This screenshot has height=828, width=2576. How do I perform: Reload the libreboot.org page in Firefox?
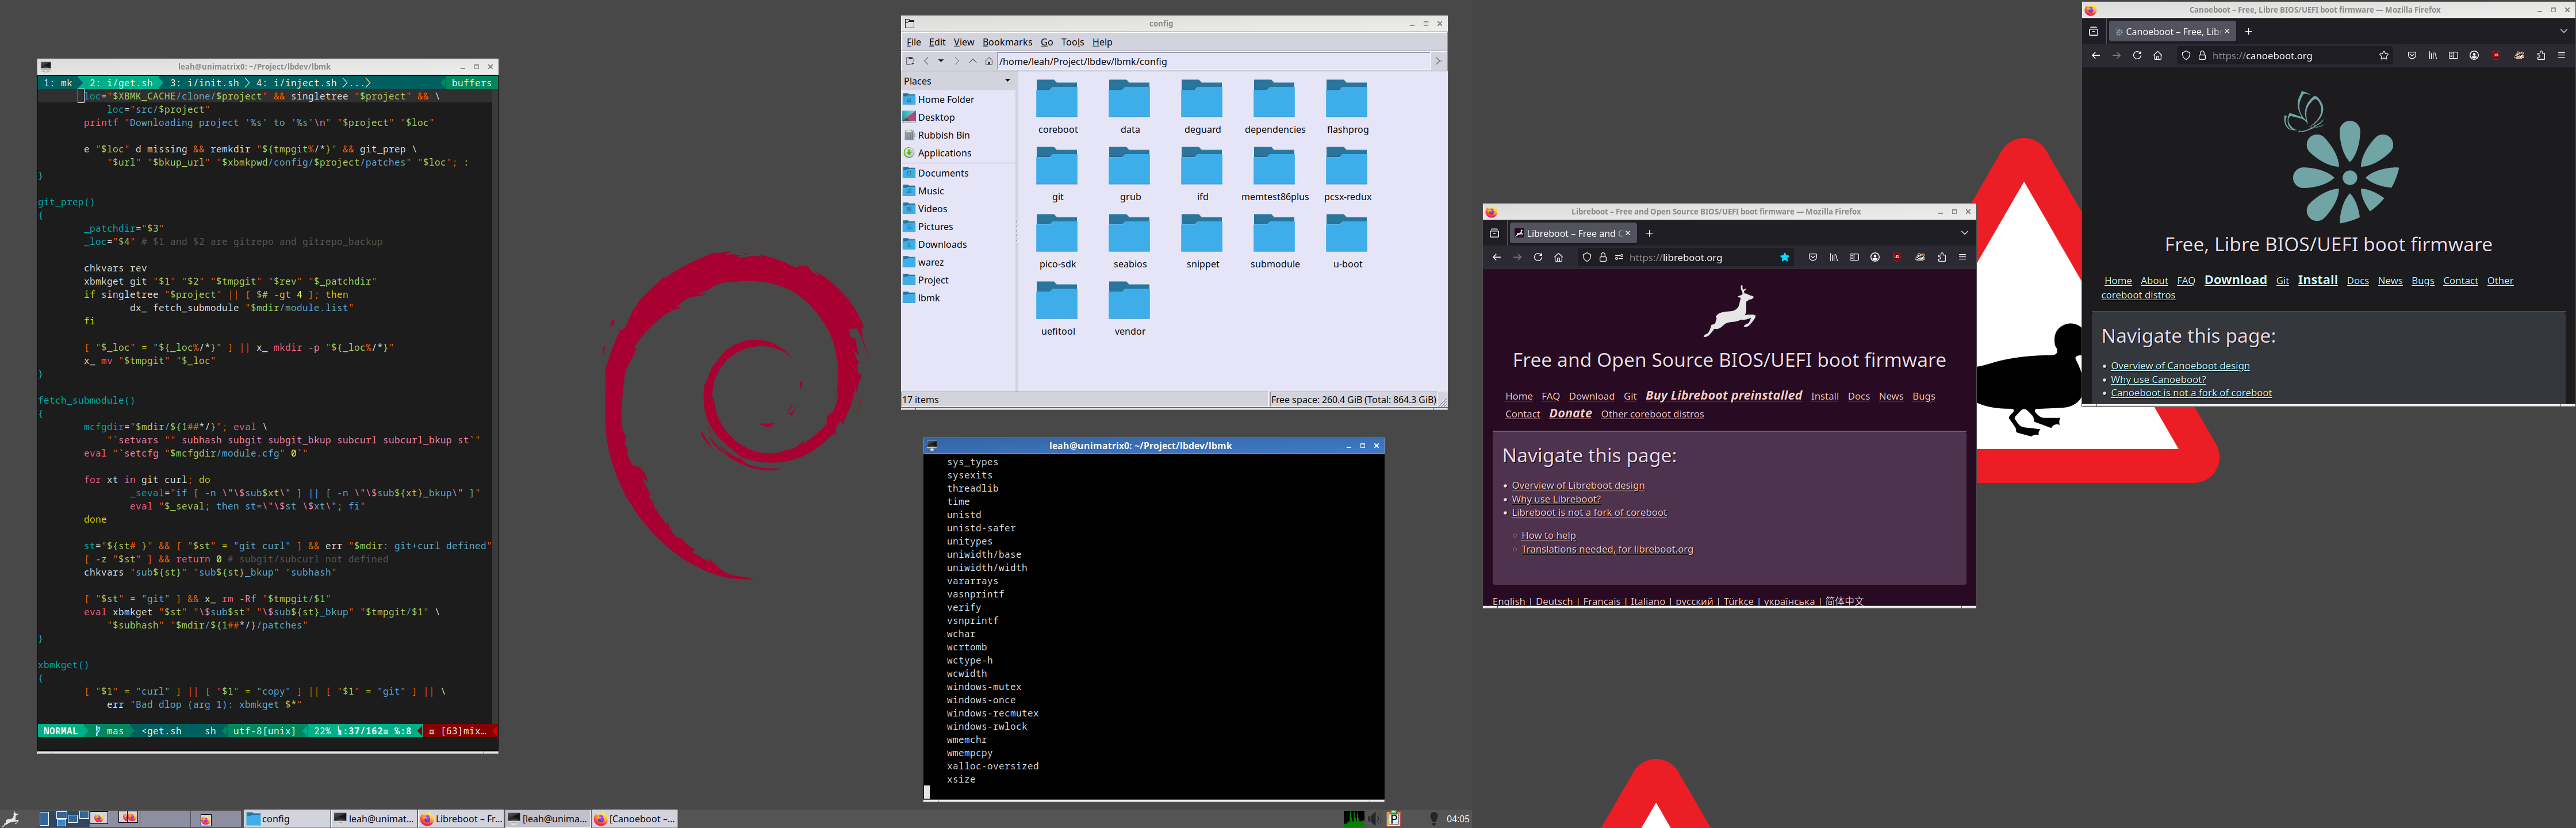coord(1538,257)
